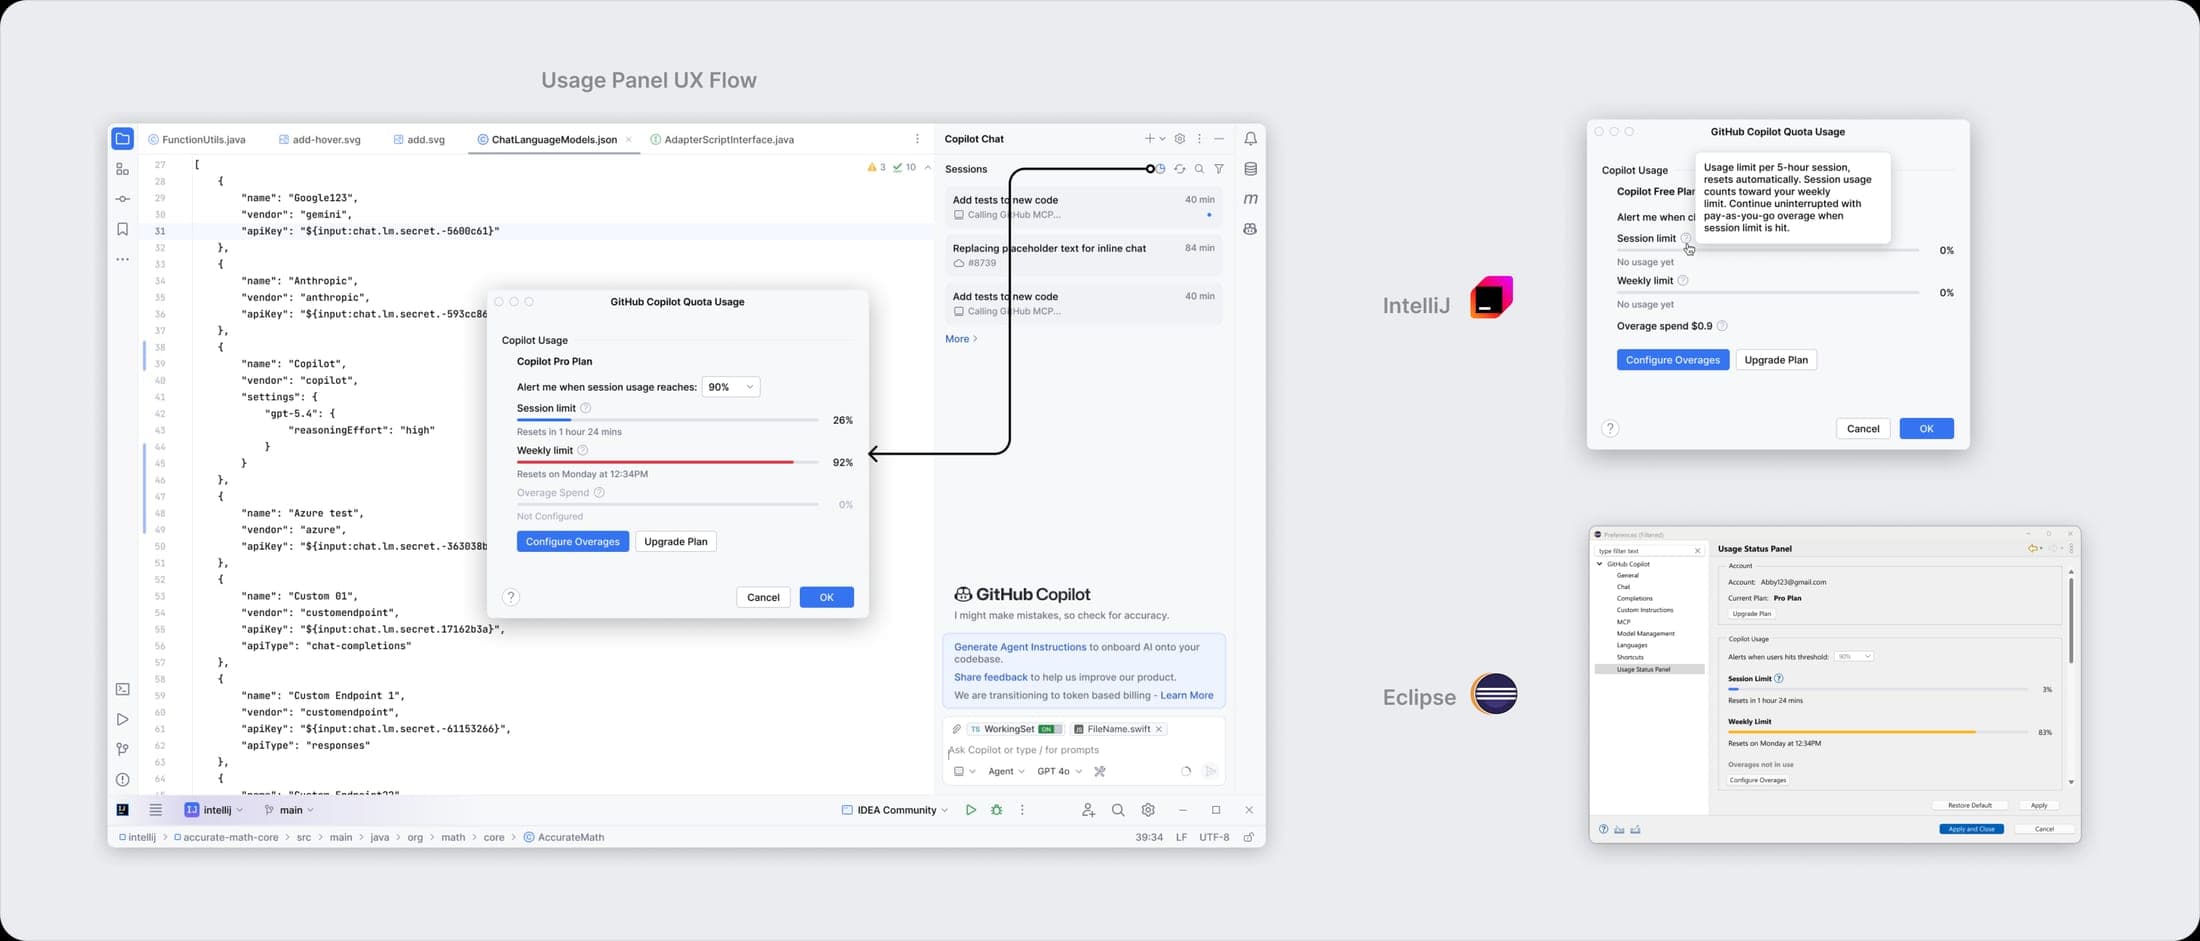Image resolution: width=2200 pixels, height=941 pixels.
Task: Open Eclipse alert threshold dropdown
Action: (1853, 657)
